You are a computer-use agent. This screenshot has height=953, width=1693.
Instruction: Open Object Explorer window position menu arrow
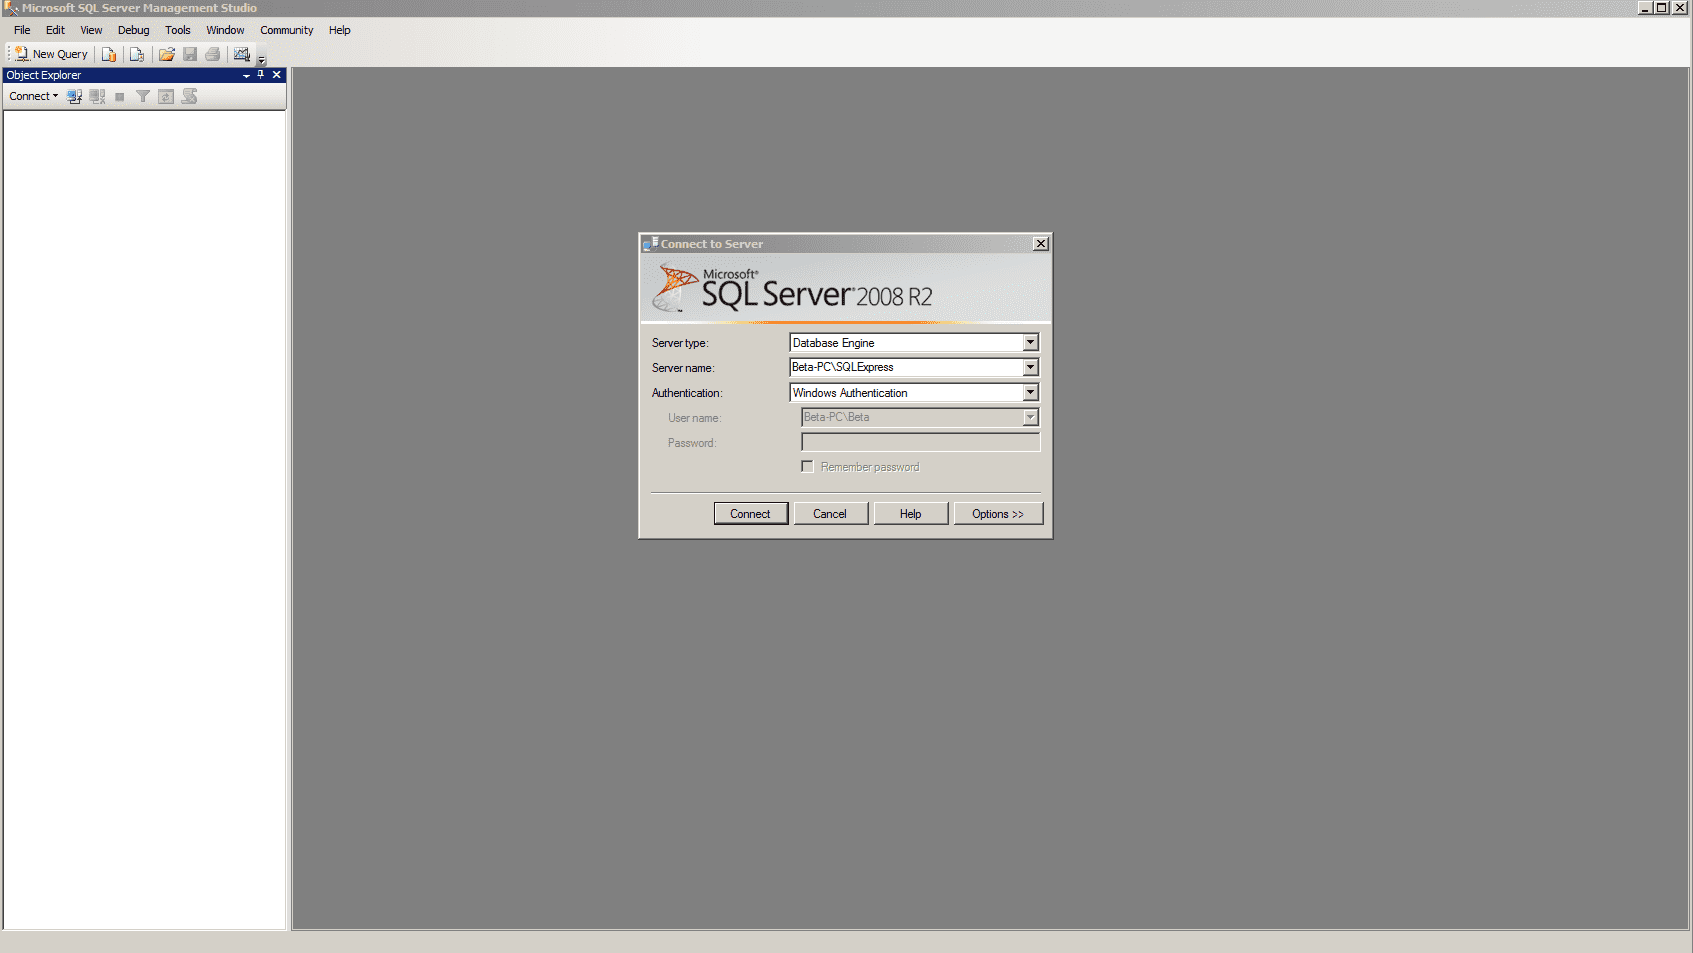pos(247,75)
